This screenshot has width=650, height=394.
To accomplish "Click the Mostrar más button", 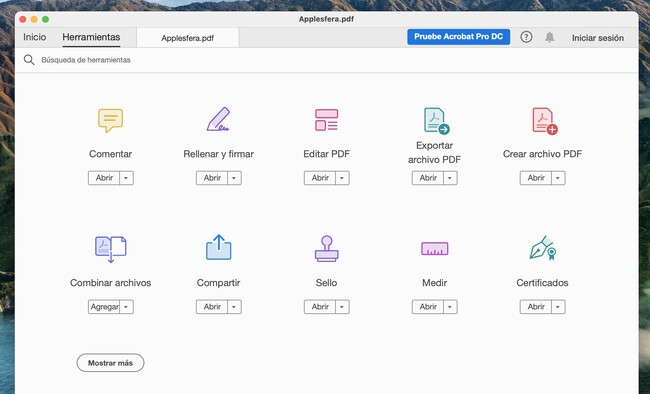I will (110, 363).
